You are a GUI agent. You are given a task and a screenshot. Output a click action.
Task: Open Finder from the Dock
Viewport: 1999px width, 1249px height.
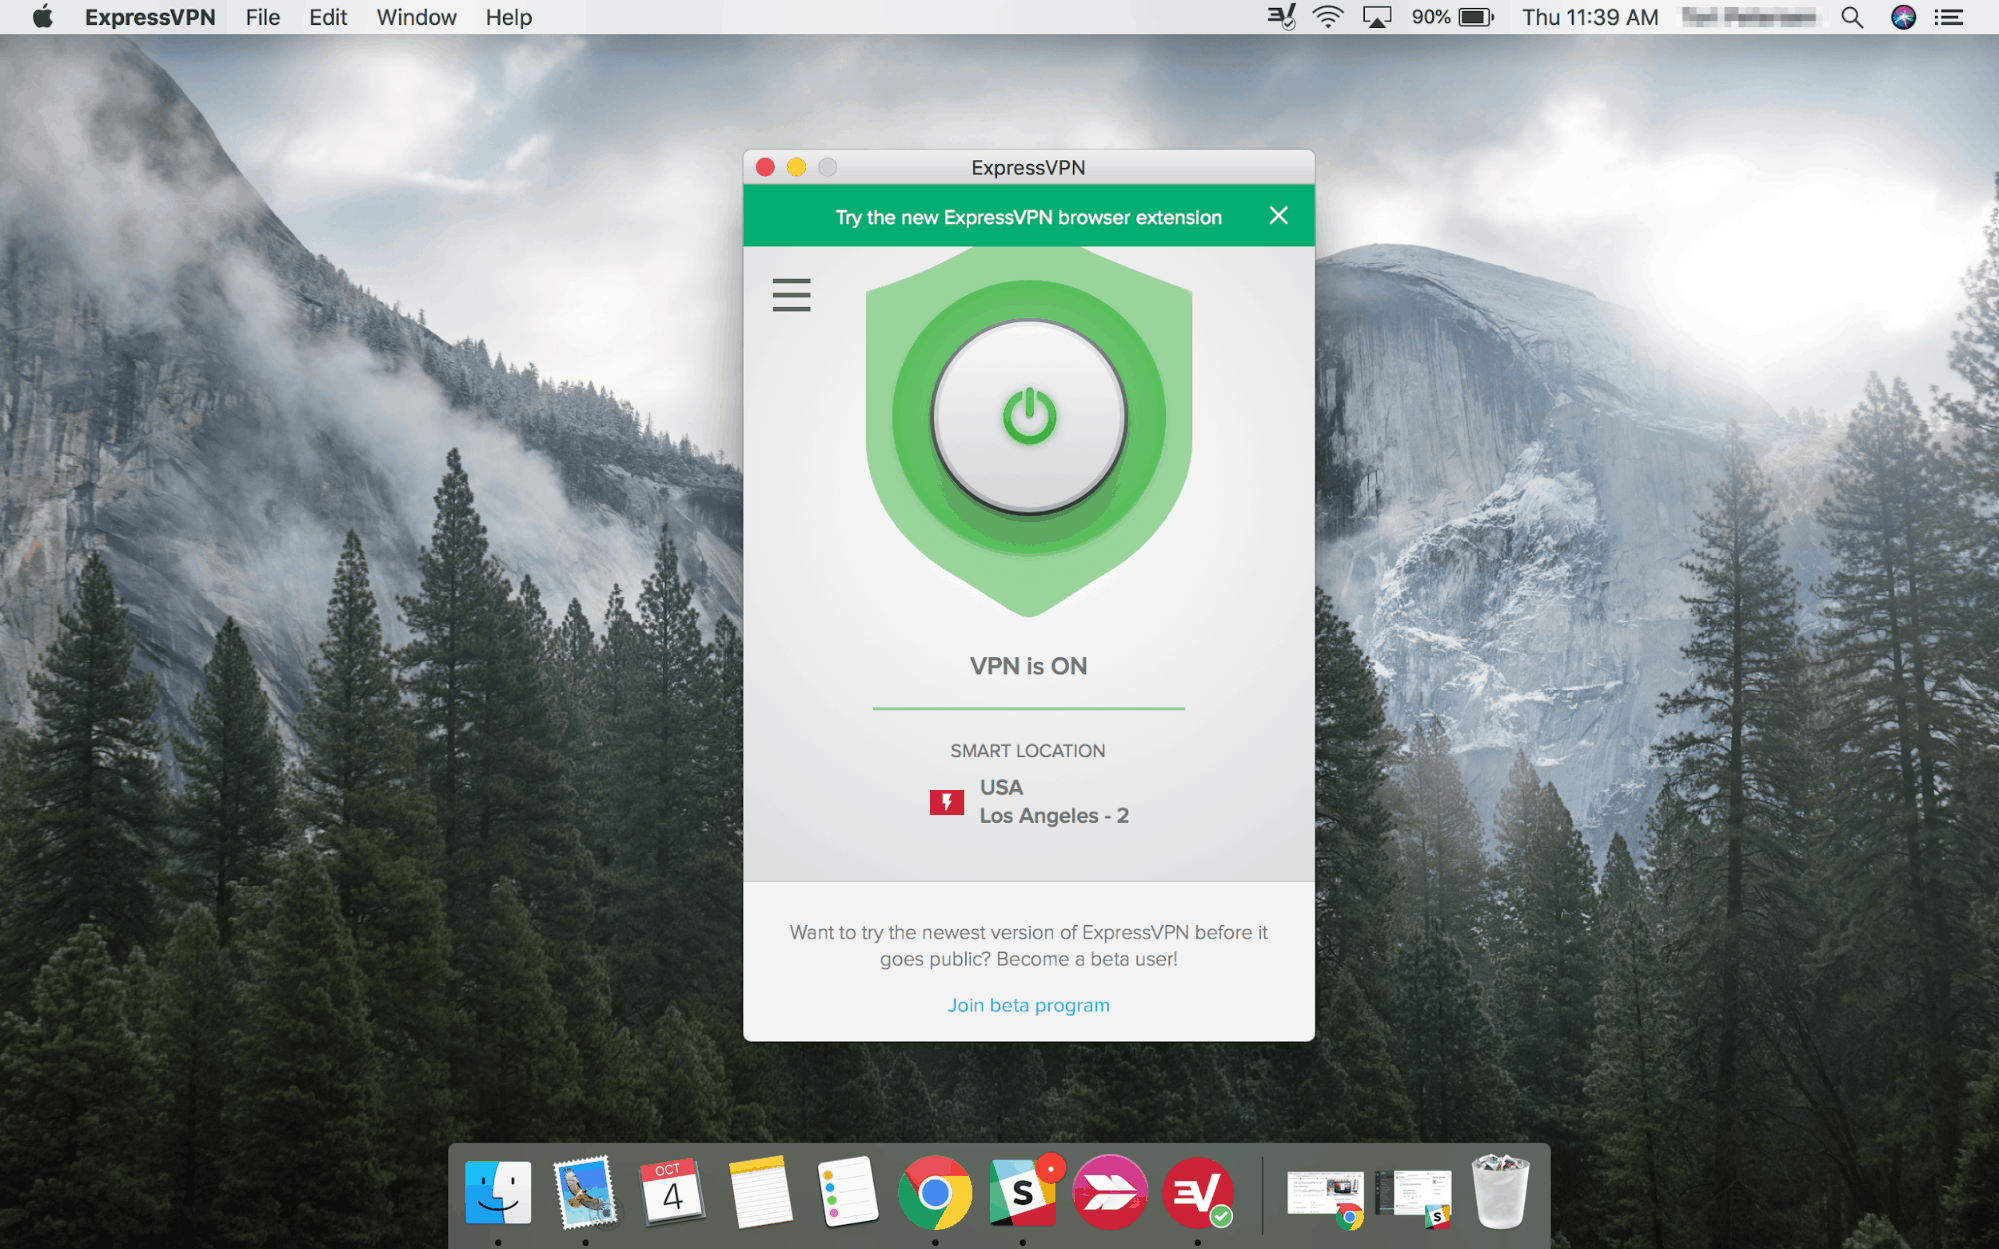point(498,1192)
